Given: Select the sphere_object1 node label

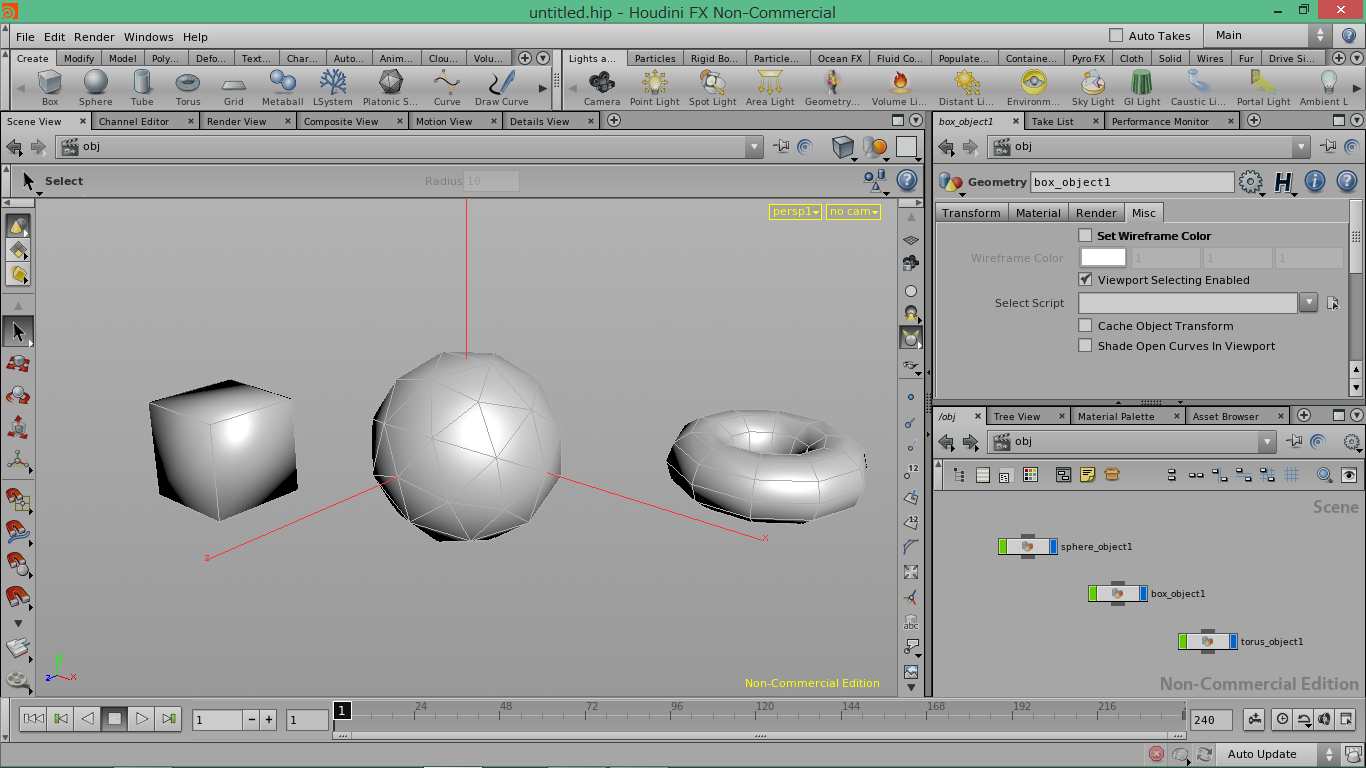Looking at the screenshot, I should click(x=1097, y=547).
